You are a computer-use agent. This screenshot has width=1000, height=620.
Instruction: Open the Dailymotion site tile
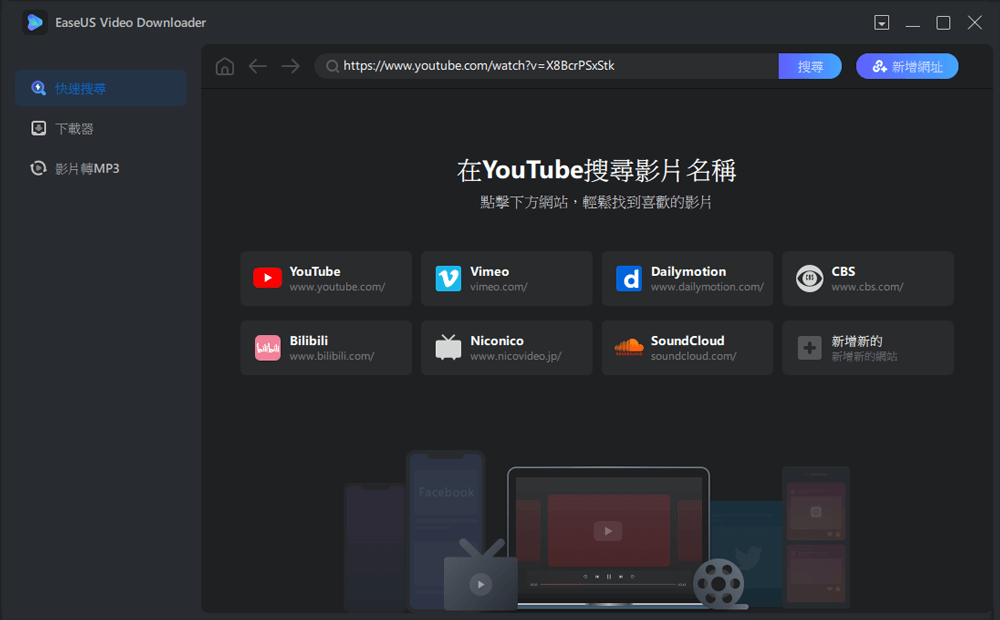tap(687, 278)
